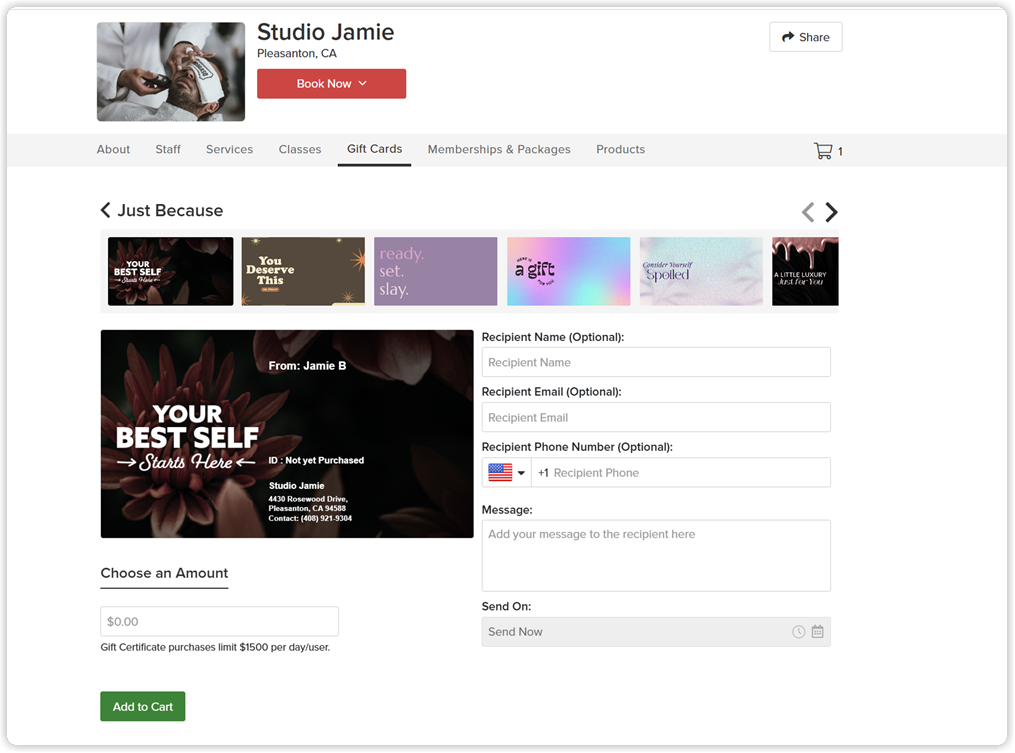Click the Studio Jamie title
This screenshot has height=753, width=1015.
click(326, 32)
